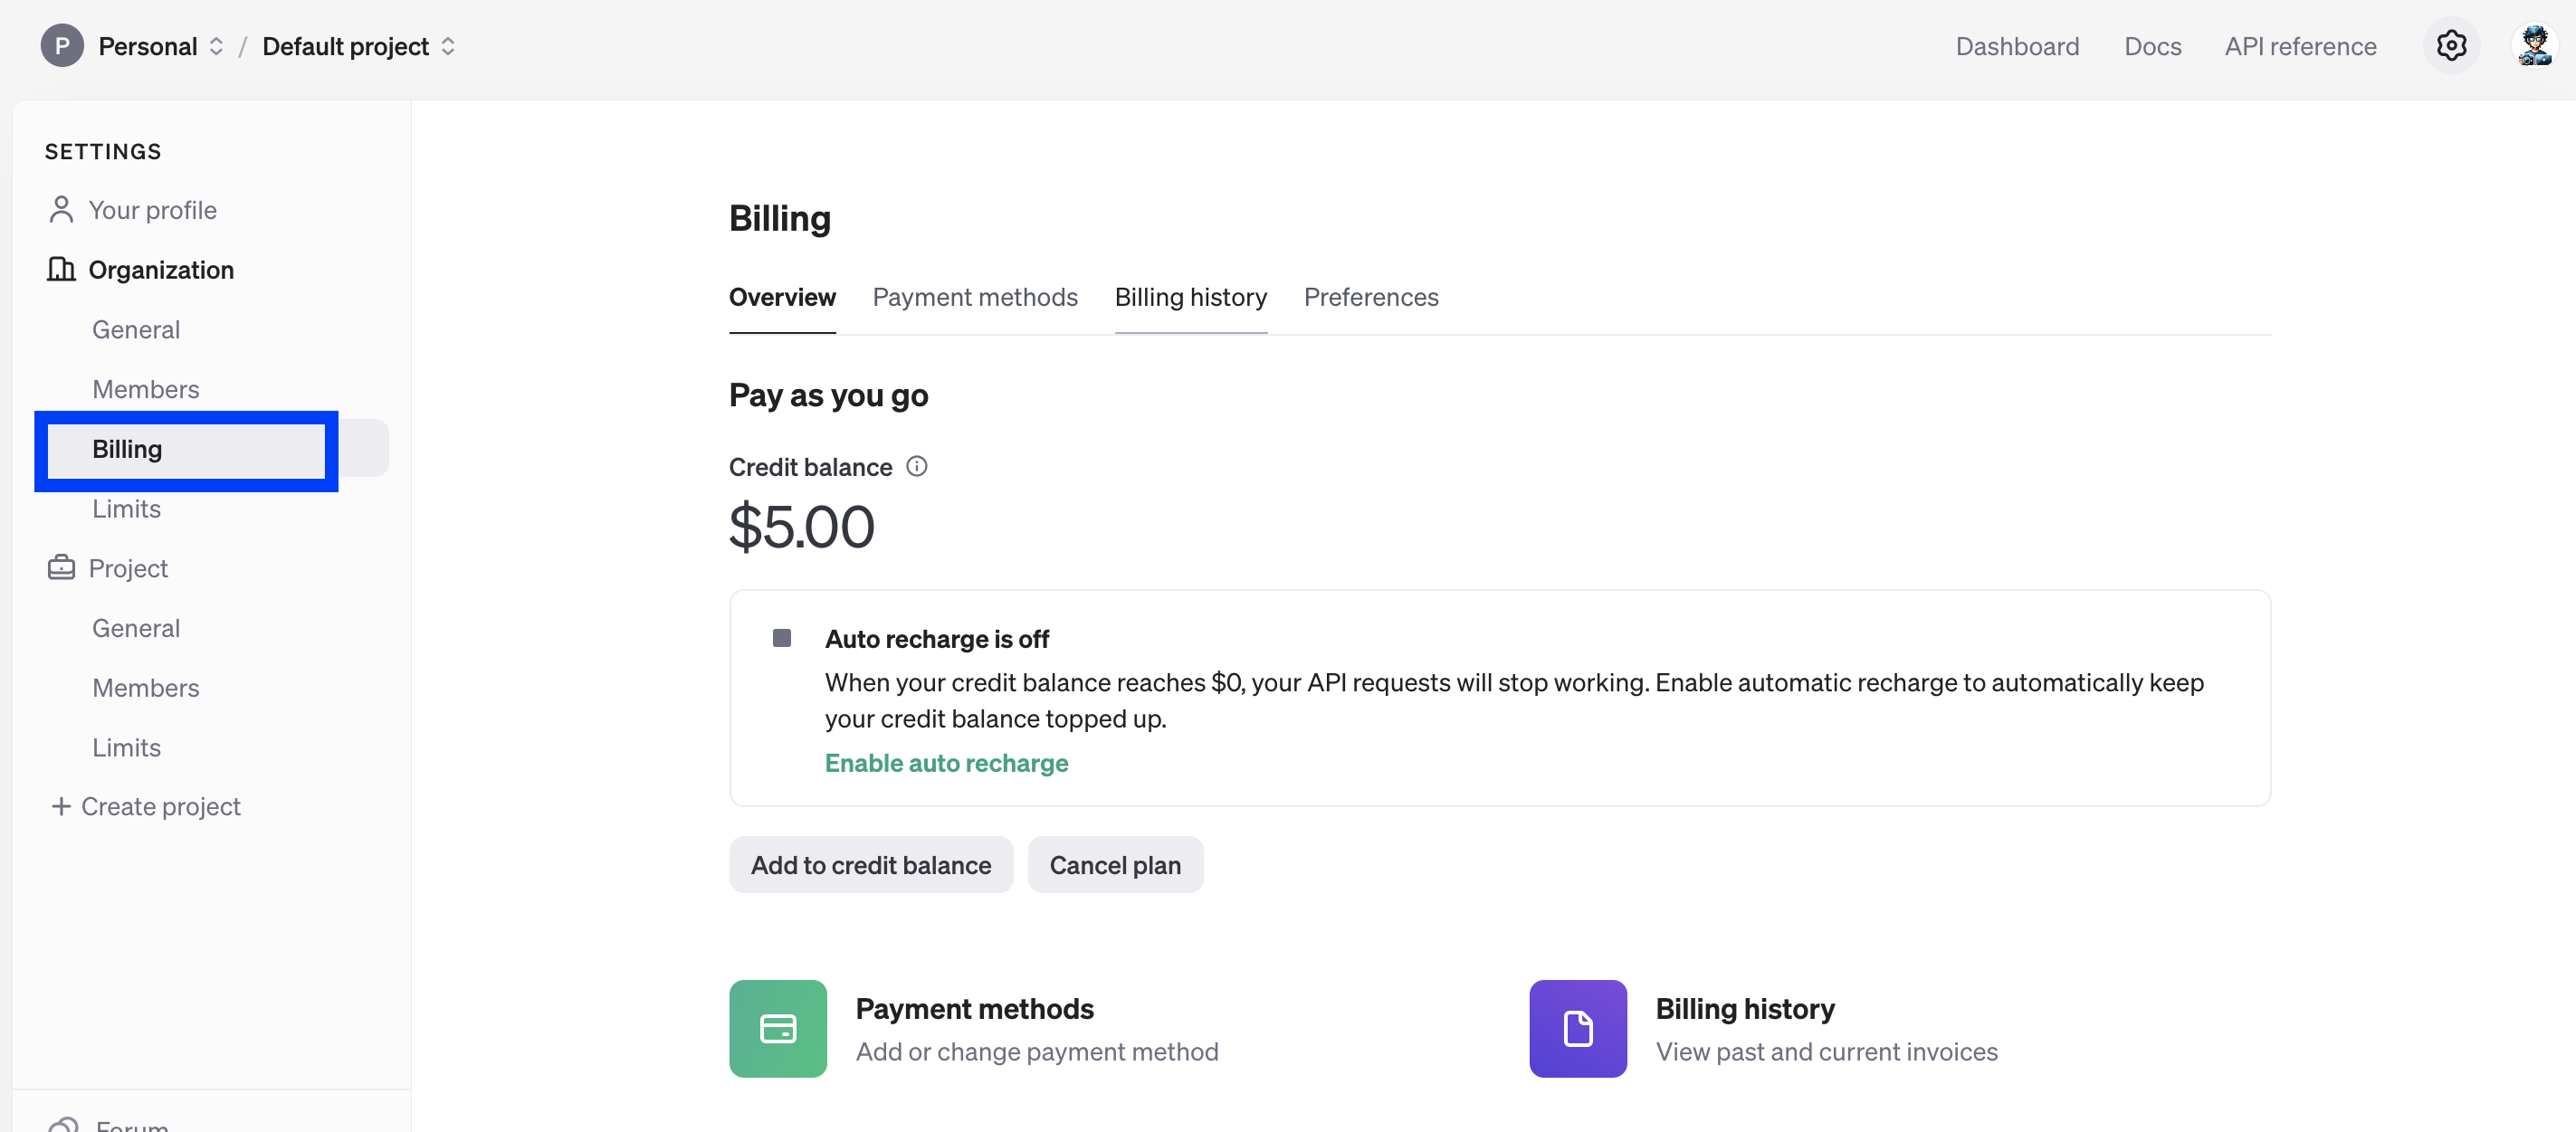The image size is (2576, 1132).
Task: Click the Cancel plan button
Action: pos(1114,865)
